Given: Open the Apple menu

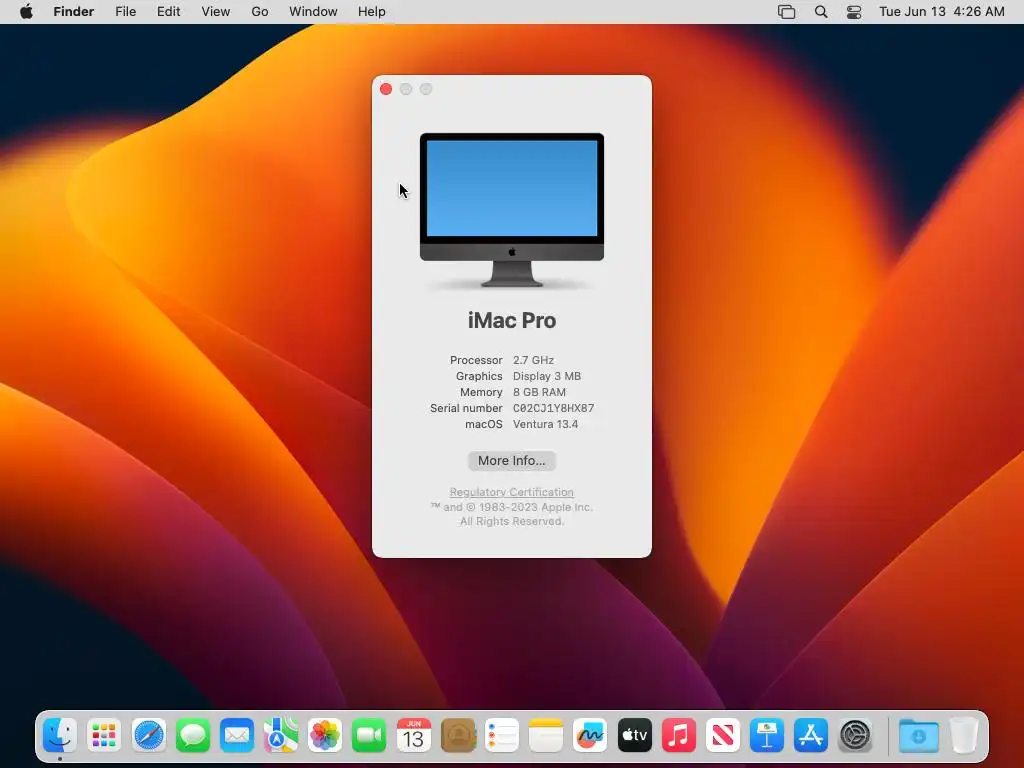Looking at the screenshot, I should coord(26,12).
